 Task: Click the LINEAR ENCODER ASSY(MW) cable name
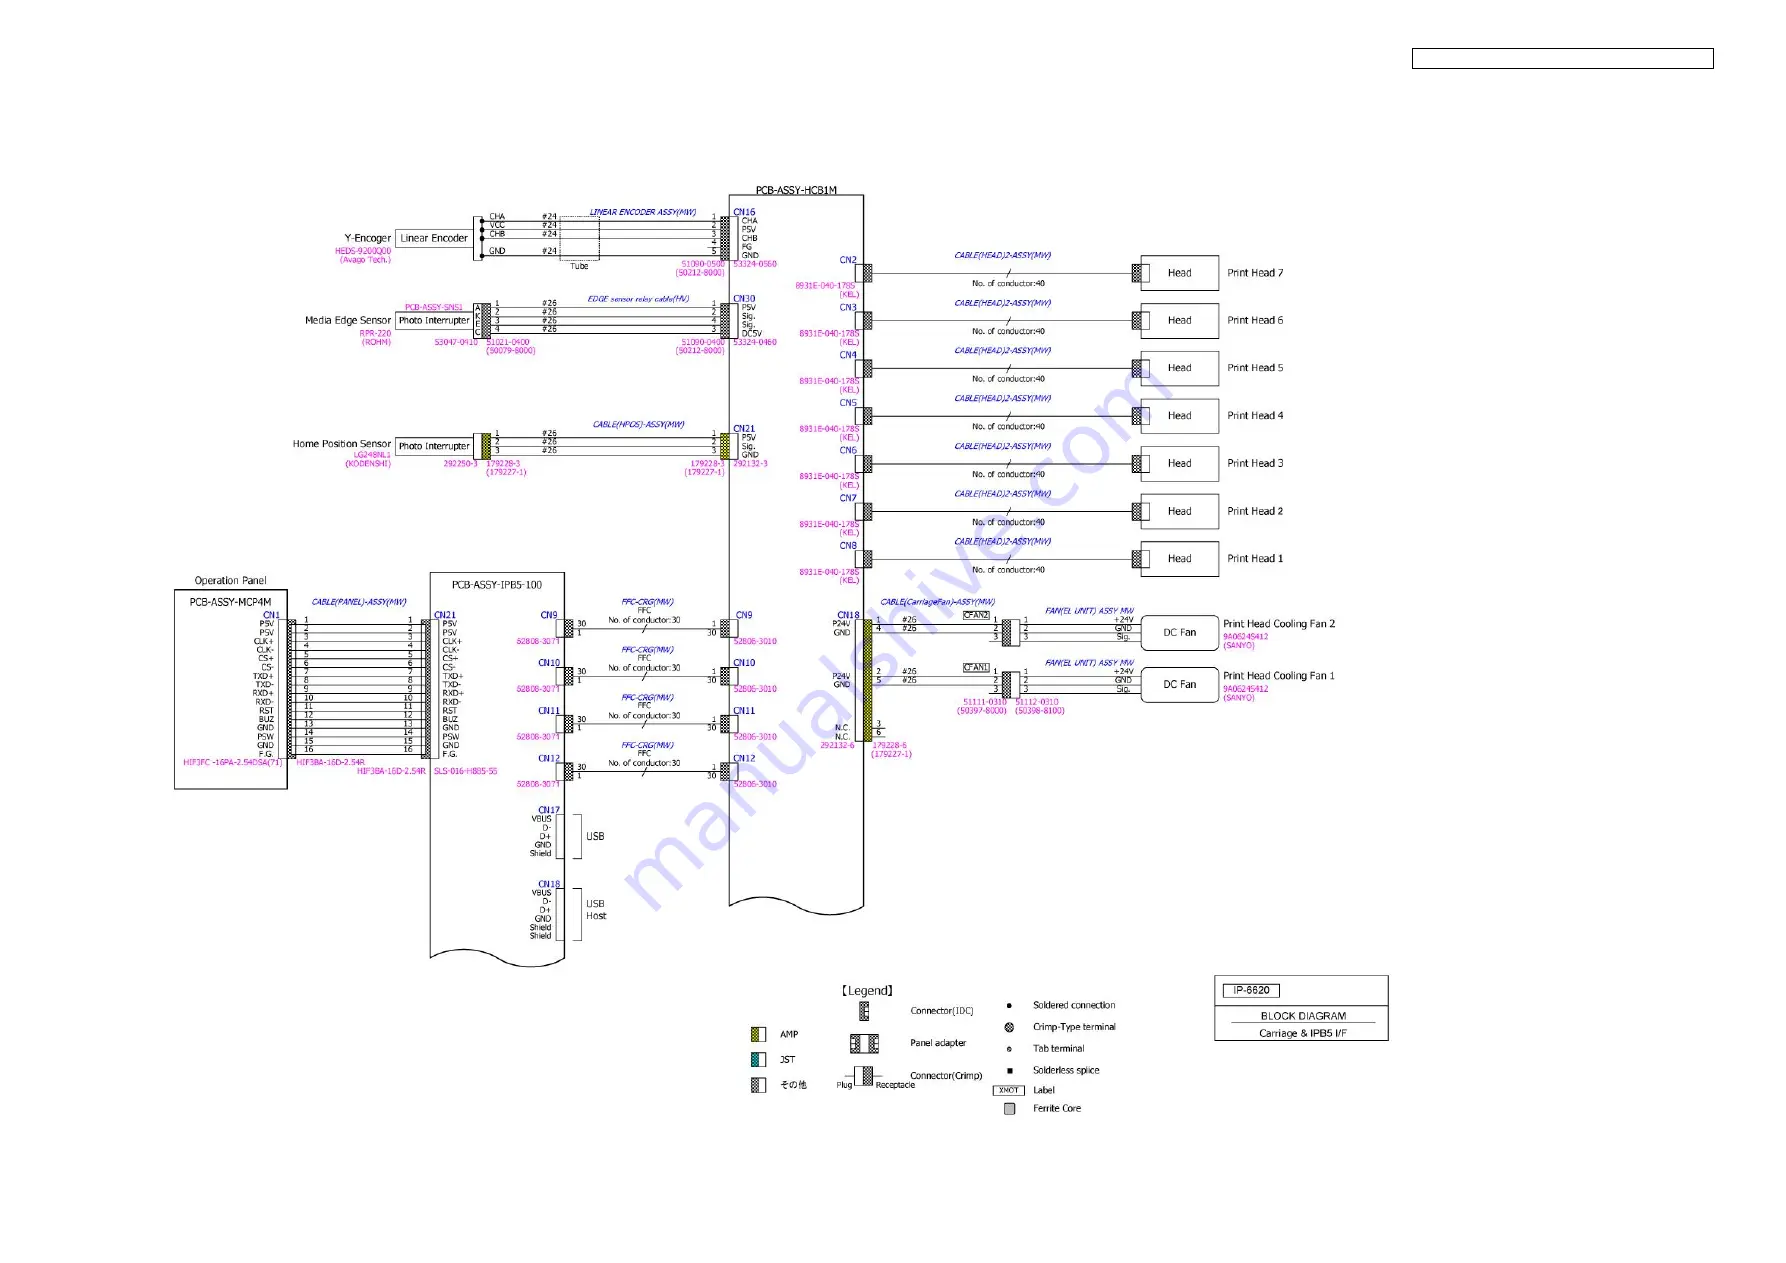point(643,212)
